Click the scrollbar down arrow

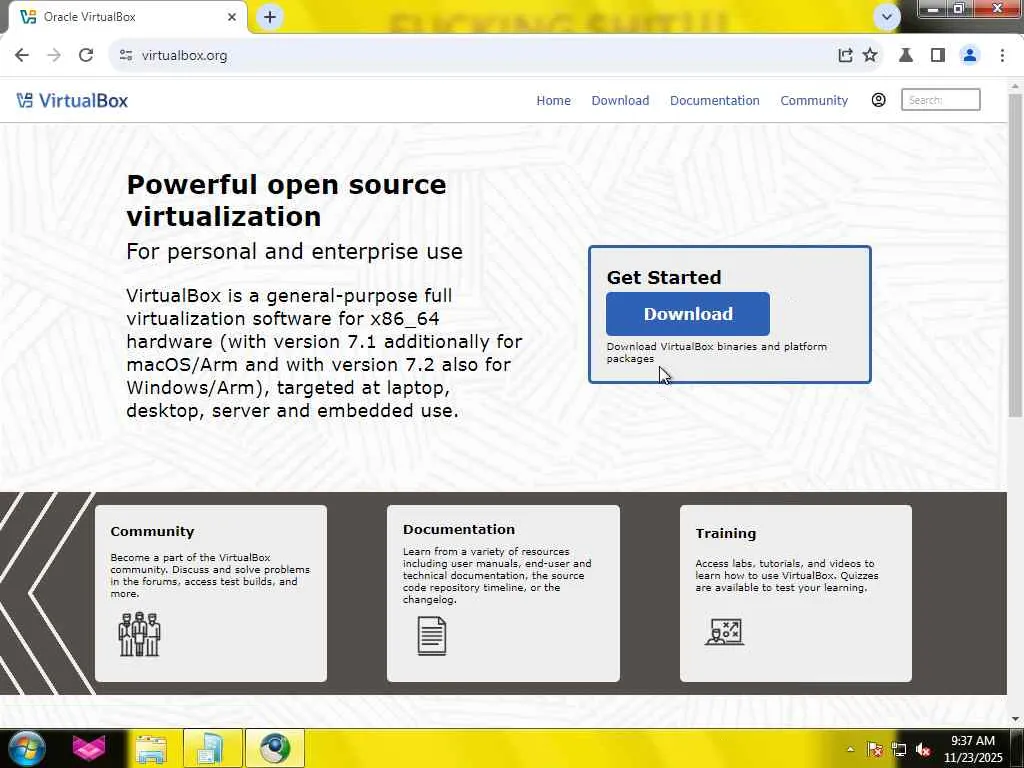point(1015,719)
